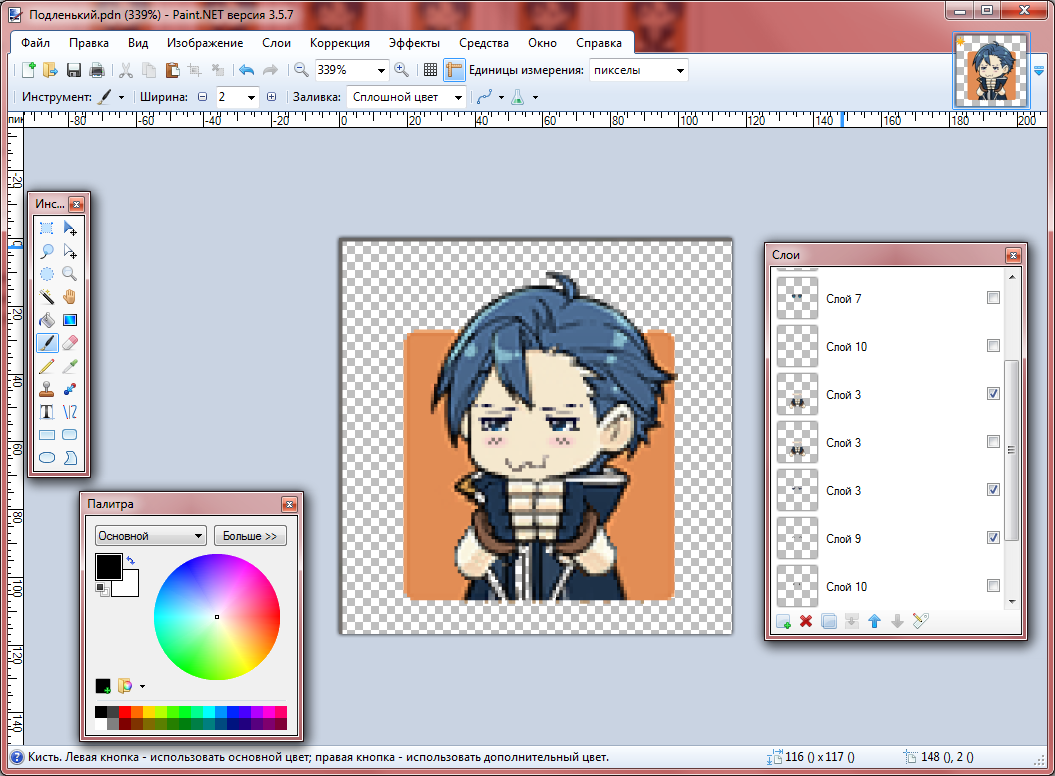Select the Pan hand tool
Image resolution: width=1055 pixels, height=776 pixels.
coord(69,297)
